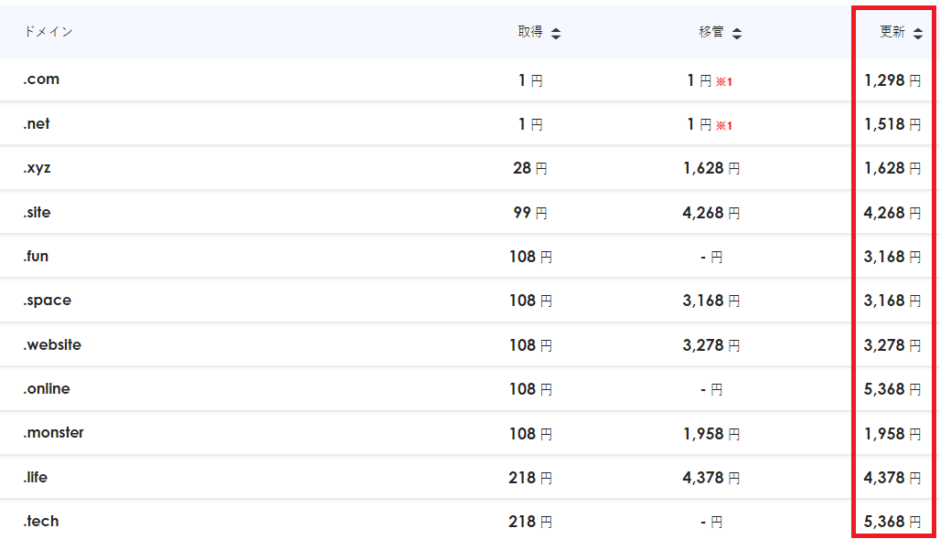Click the red ※1 mark in .com row

coord(724,82)
